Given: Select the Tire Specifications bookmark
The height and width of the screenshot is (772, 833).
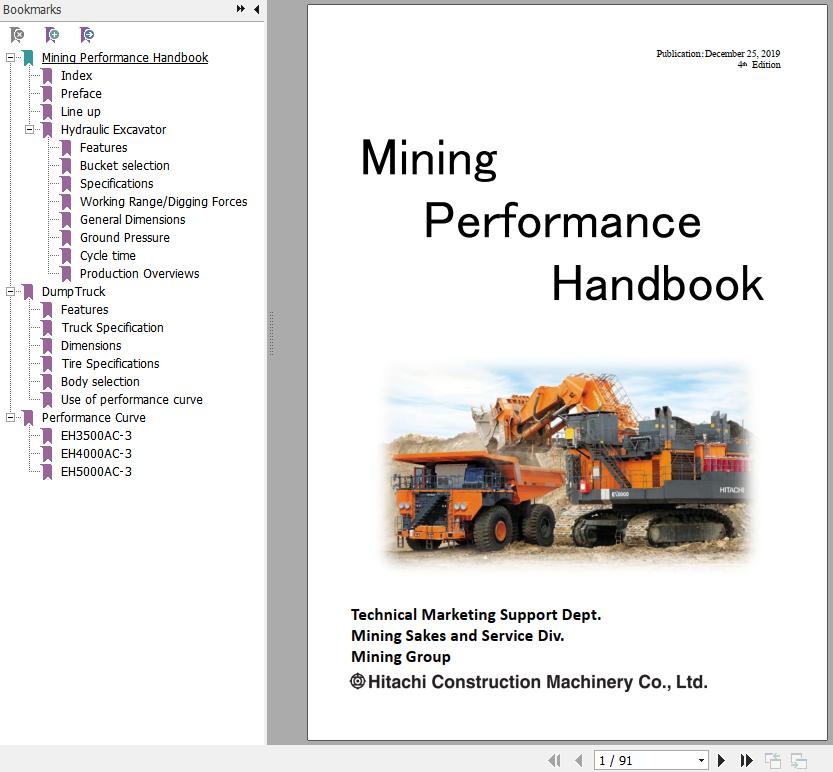Looking at the screenshot, I should click(110, 364).
